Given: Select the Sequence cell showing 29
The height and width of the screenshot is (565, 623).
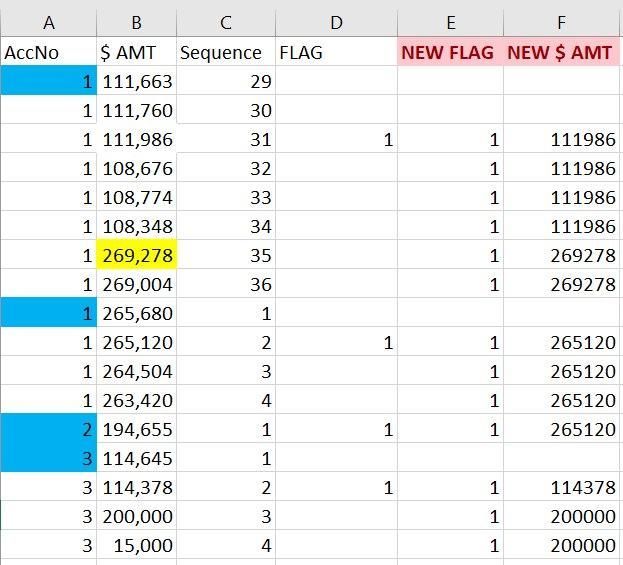Looking at the screenshot, I should (x=226, y=82).
